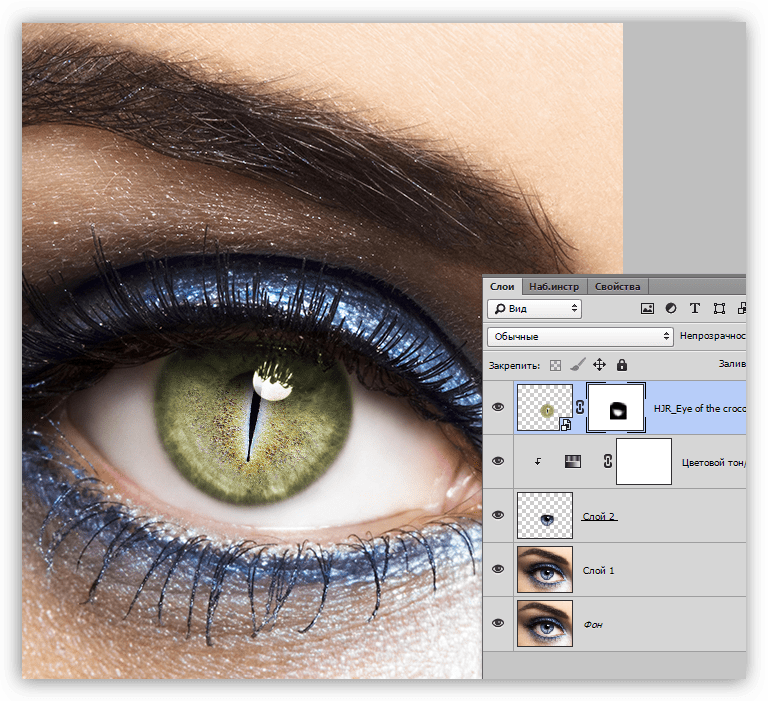This screenshot has height=701, width=768.
Task: Hide the Слой 2 layer
Action: 498,515
